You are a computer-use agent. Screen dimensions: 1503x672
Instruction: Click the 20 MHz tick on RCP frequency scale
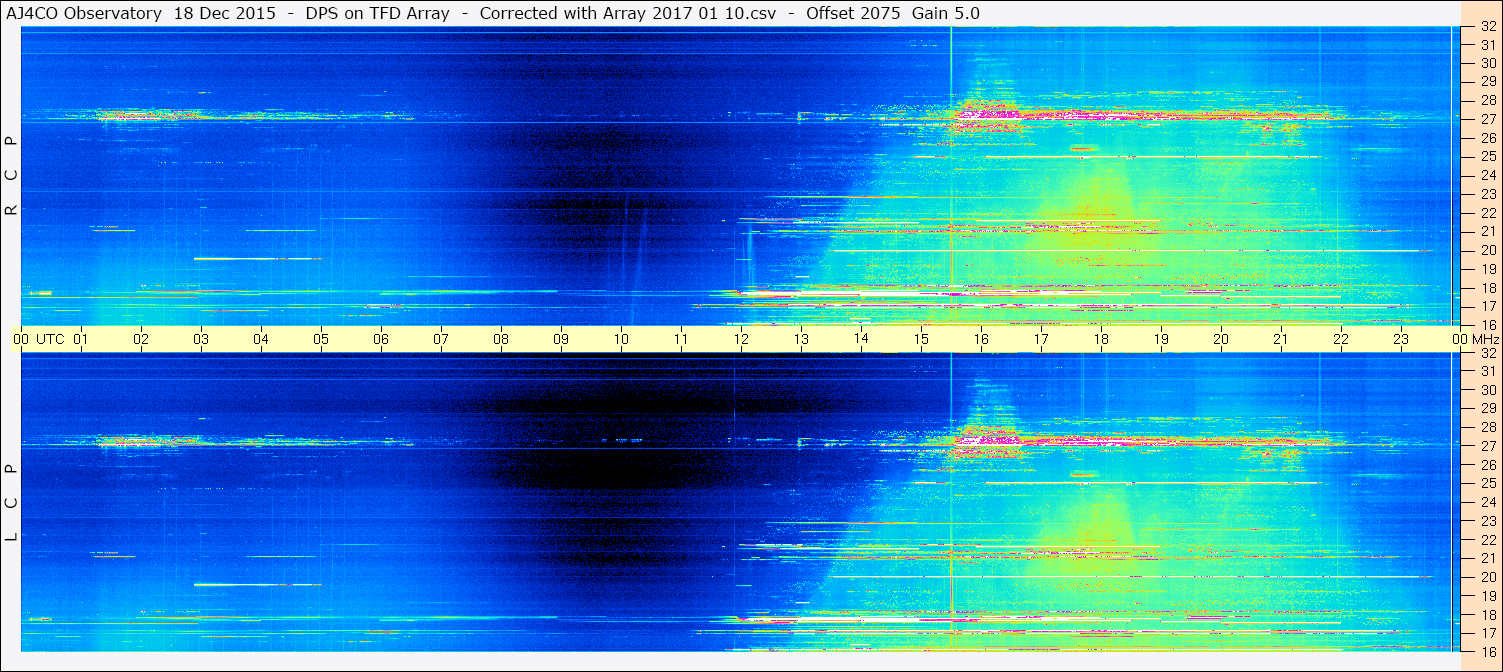pos(1487,250)
